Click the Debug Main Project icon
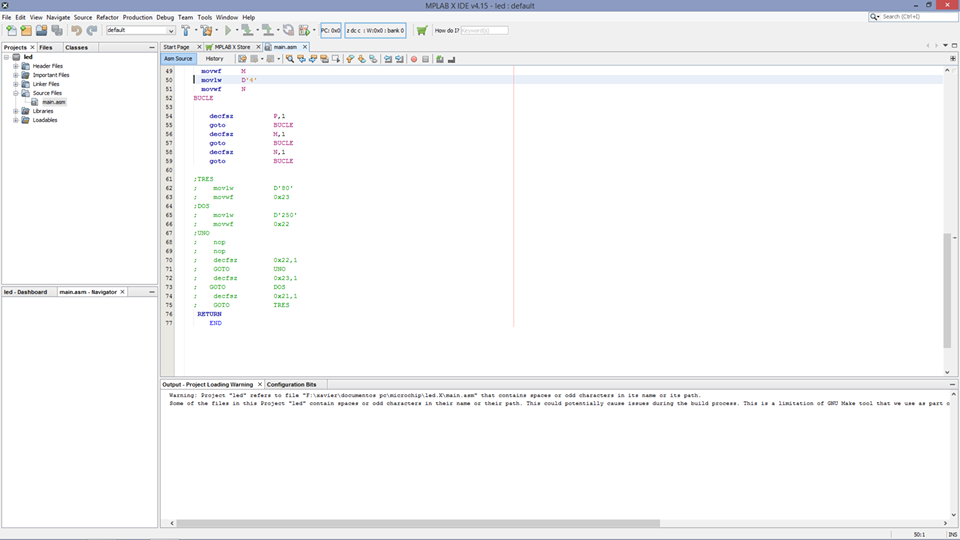 [x=304, y=30]
